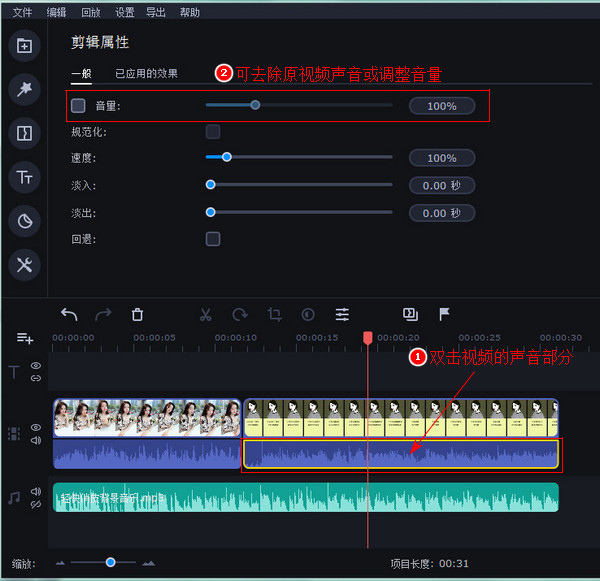Hide the title track eye icon
The width and height of the screenshot is (600, 581).
click(x=36, y=366)
